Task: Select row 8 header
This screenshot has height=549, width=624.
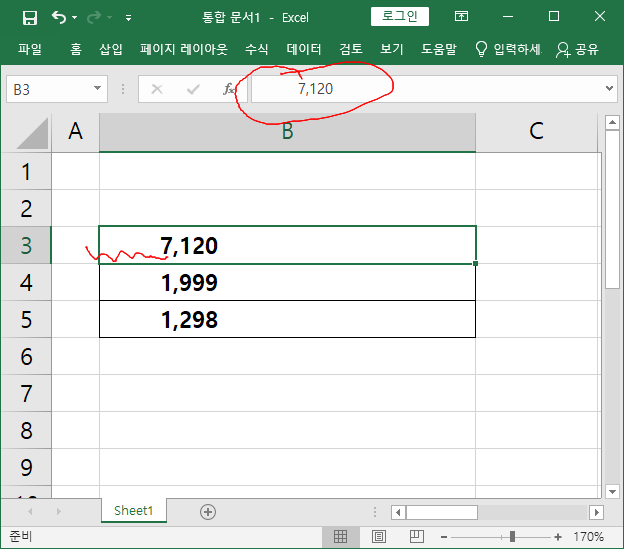Action: (26, 430)
